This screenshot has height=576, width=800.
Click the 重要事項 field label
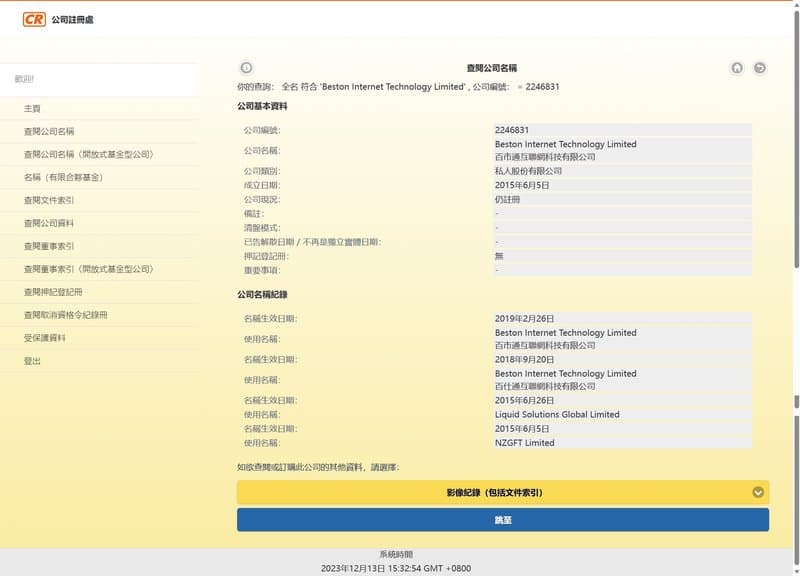[262, 270]
